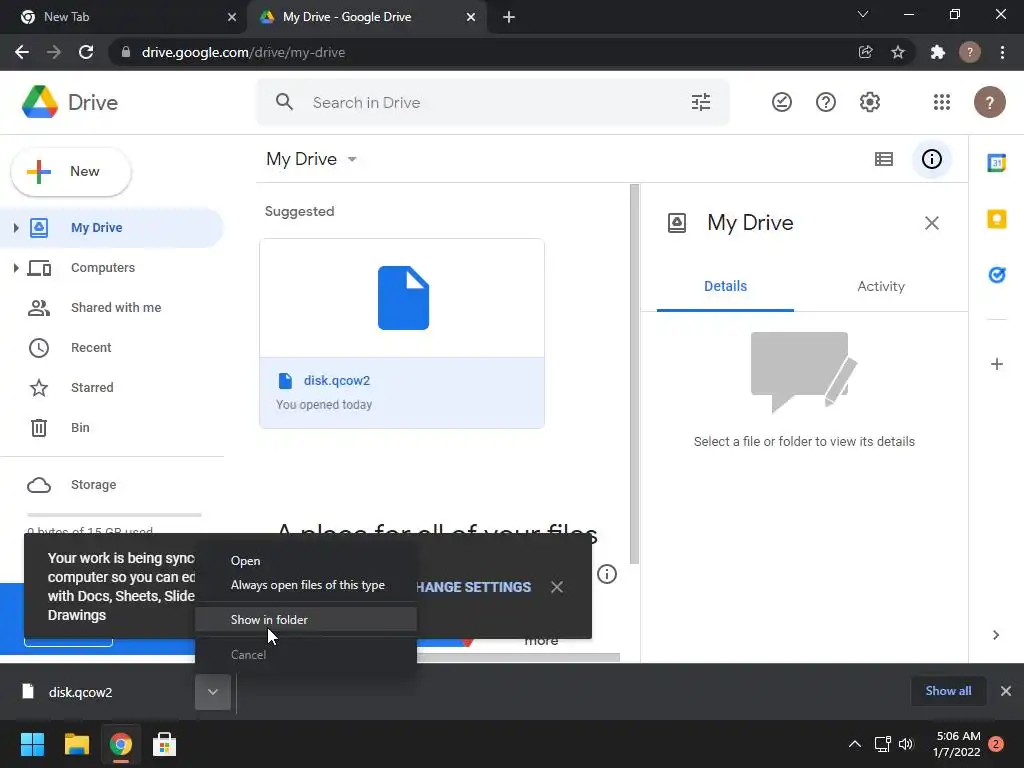1024x768 pixels.
Task: Select My Drive in sidebar
Action: pyautogui.click(x=111, y=227)
